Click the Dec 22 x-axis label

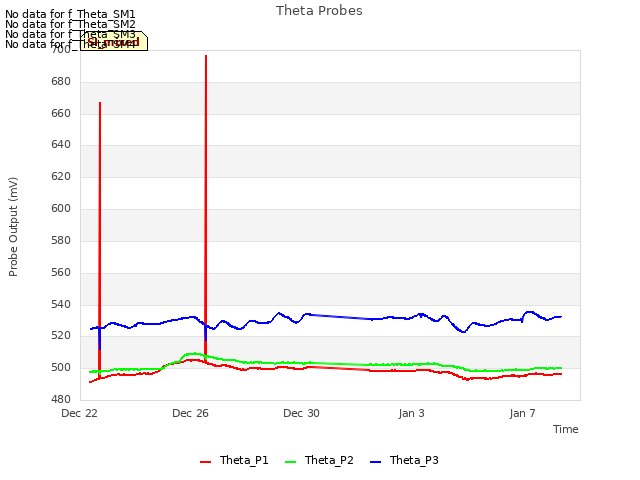click(80, 413)
